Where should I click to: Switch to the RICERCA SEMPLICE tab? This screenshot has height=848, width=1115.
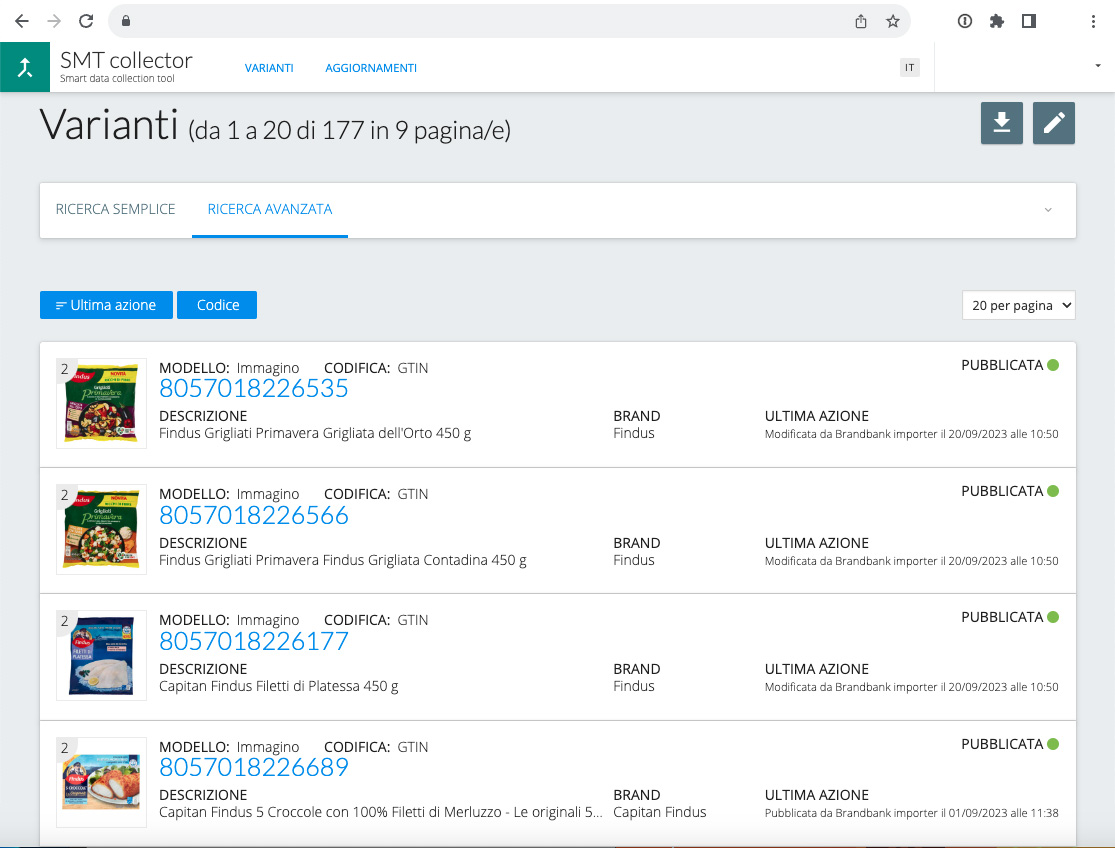click(115, 209)
